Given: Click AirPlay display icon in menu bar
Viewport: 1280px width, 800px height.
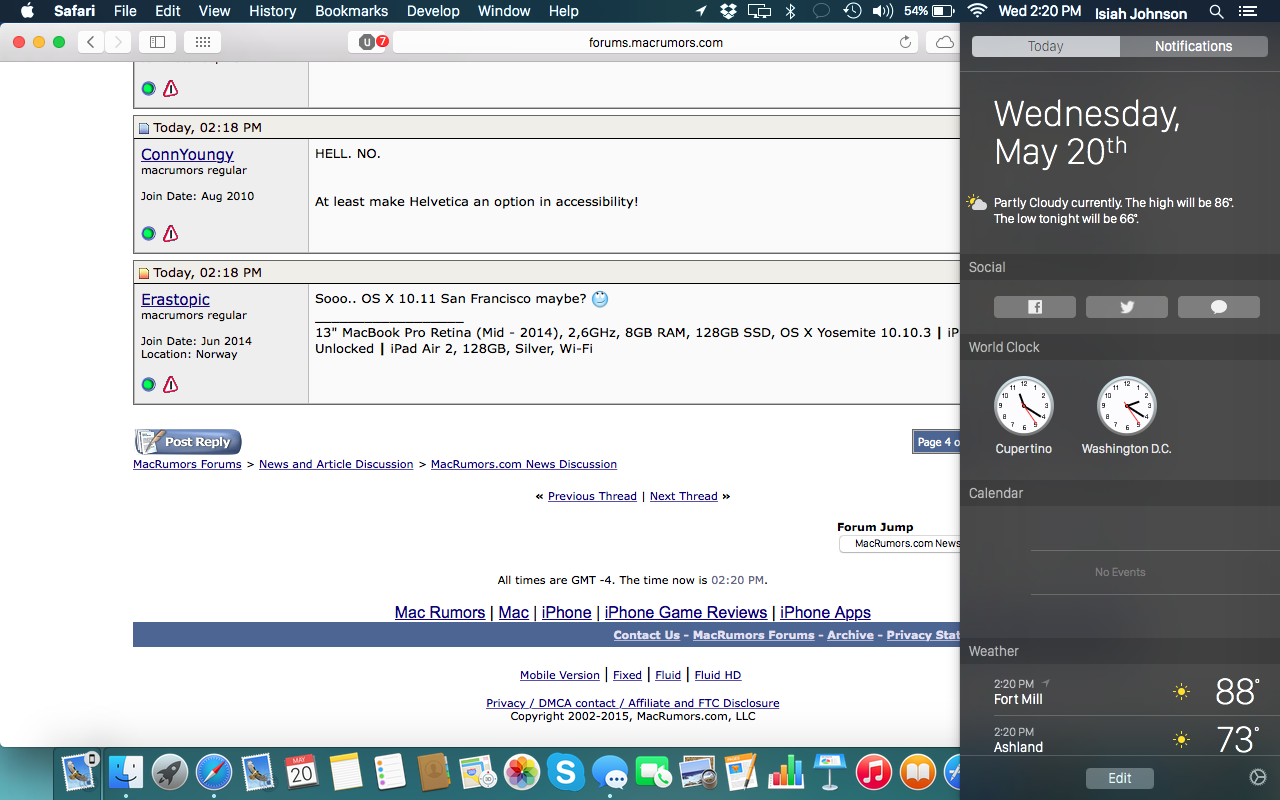Looking at the screenshot, I should point(759,11).
